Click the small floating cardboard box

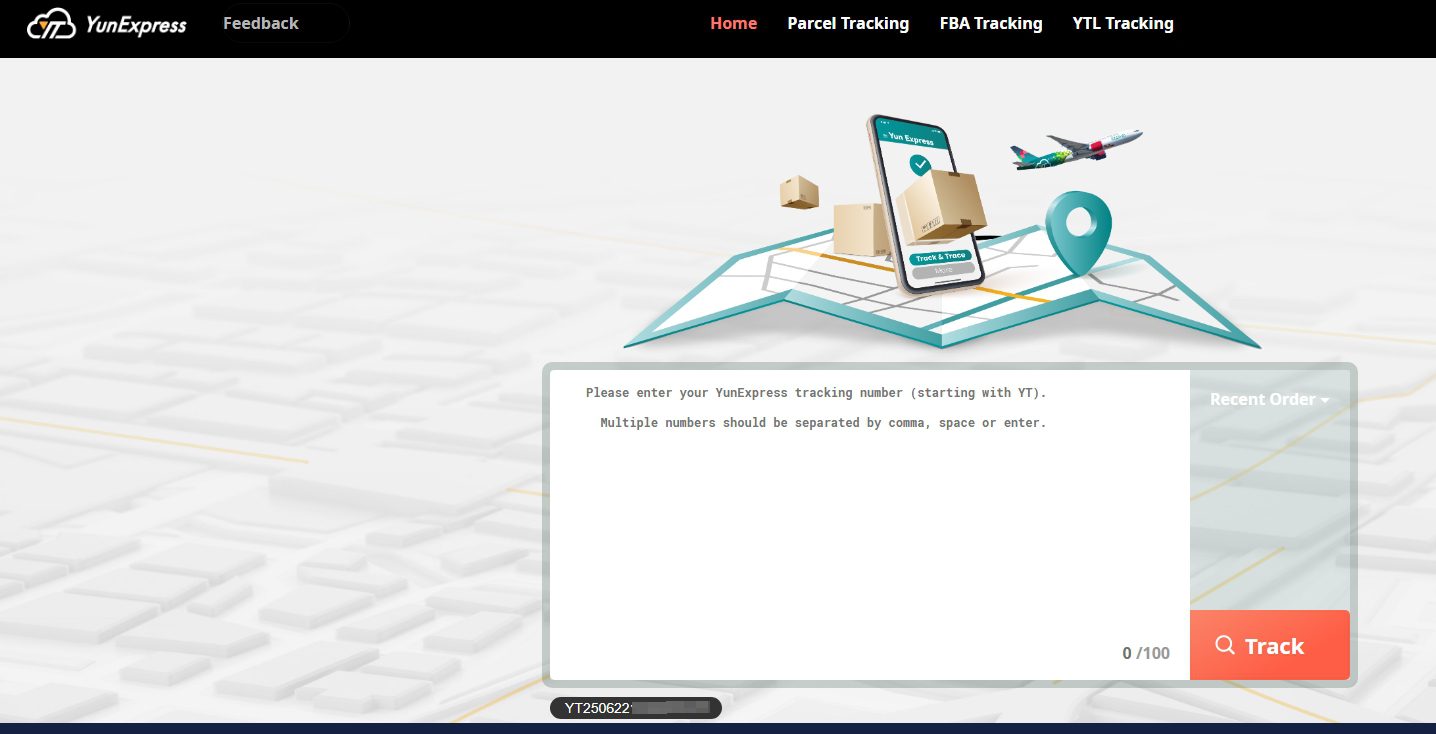(799, 192)
